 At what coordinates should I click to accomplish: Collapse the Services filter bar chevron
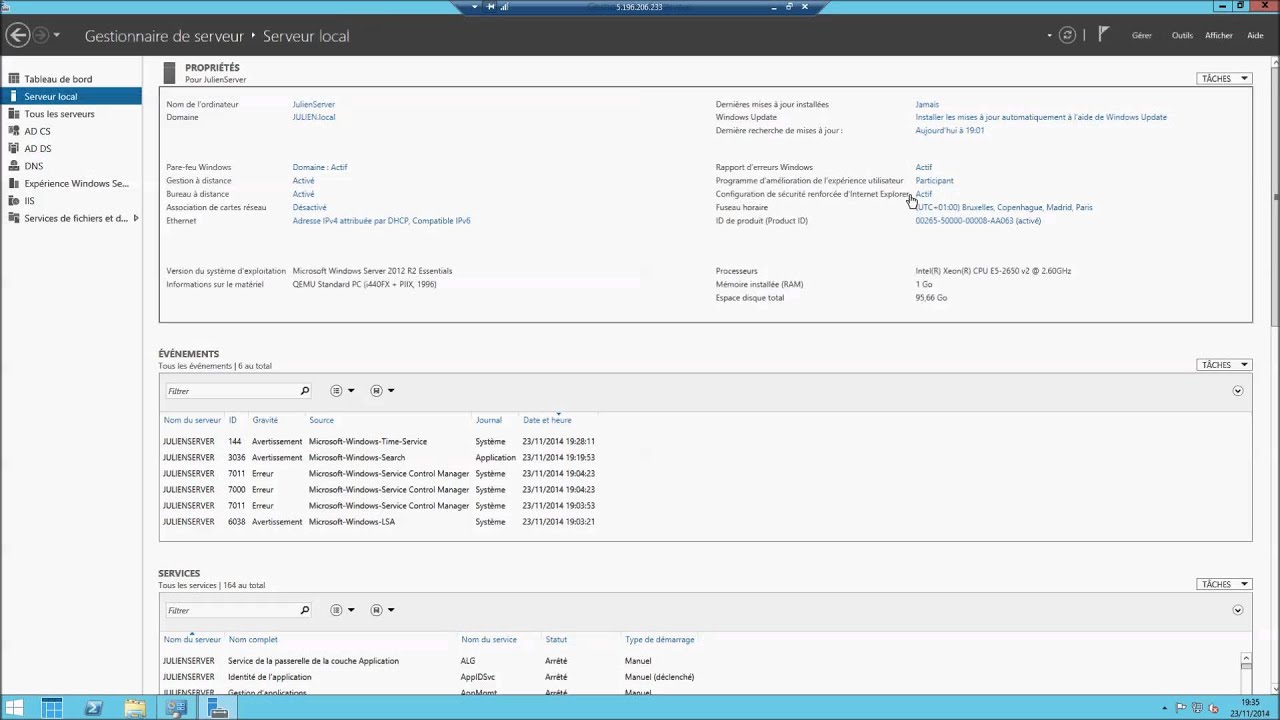point(1237,610)
